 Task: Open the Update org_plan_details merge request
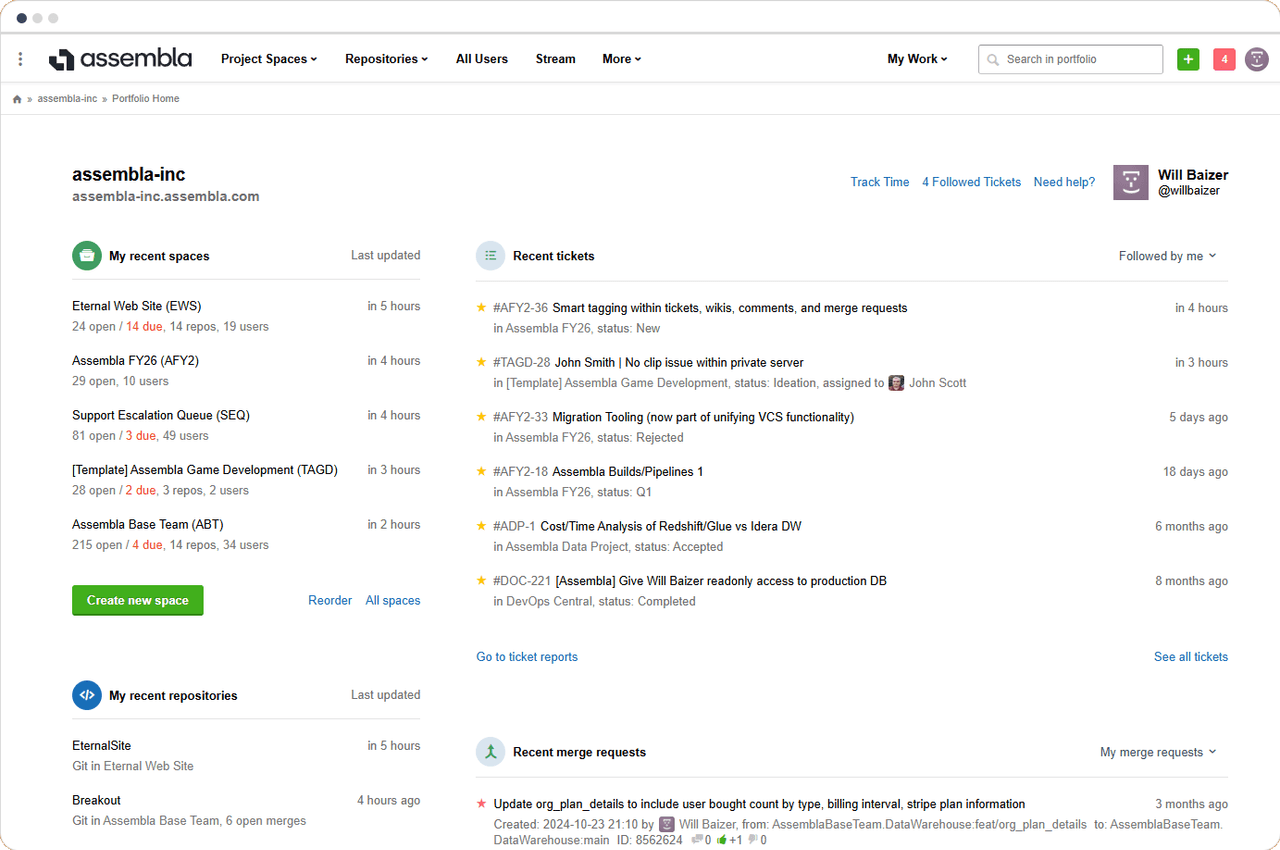click(x=759, y=804)
